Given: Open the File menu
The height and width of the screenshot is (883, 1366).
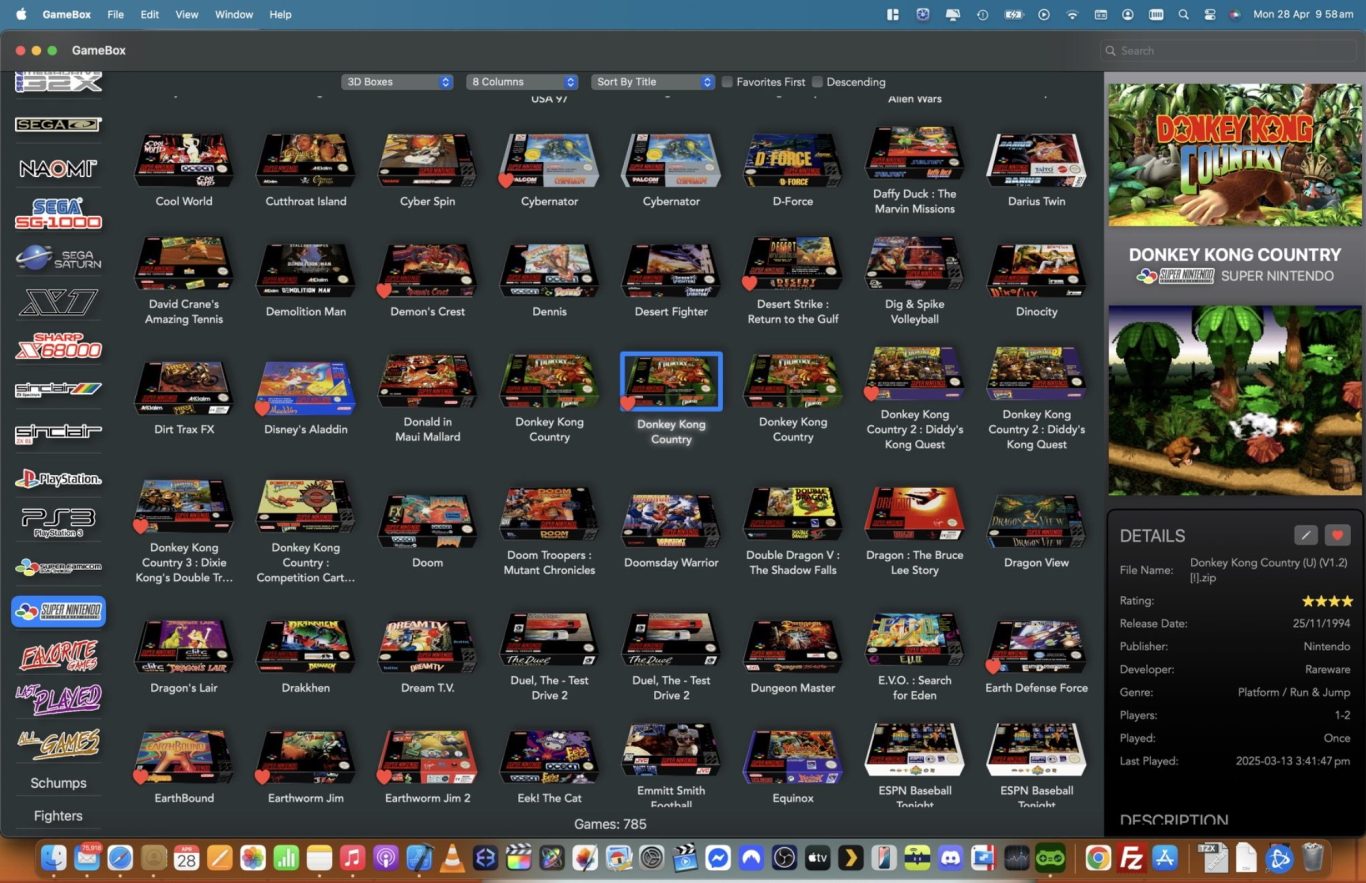Looking at the screenshot, I should [115, 15].
